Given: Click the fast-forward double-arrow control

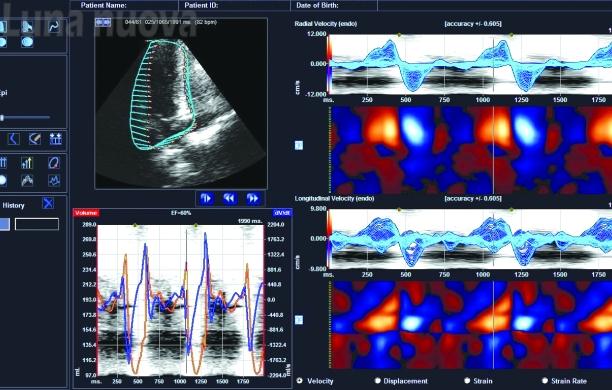Looking at the screenshot, I should pyautogui.click(x=253, y=198).
